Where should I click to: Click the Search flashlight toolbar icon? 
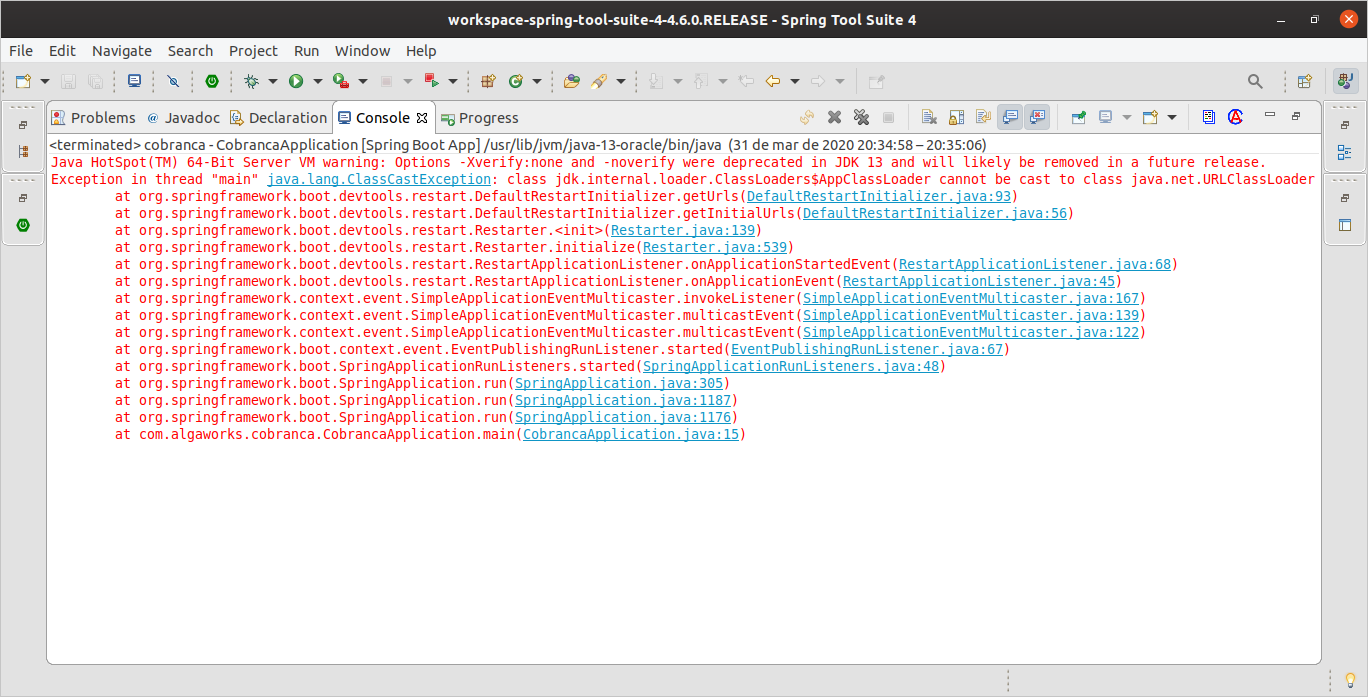[x=599, y=81]
